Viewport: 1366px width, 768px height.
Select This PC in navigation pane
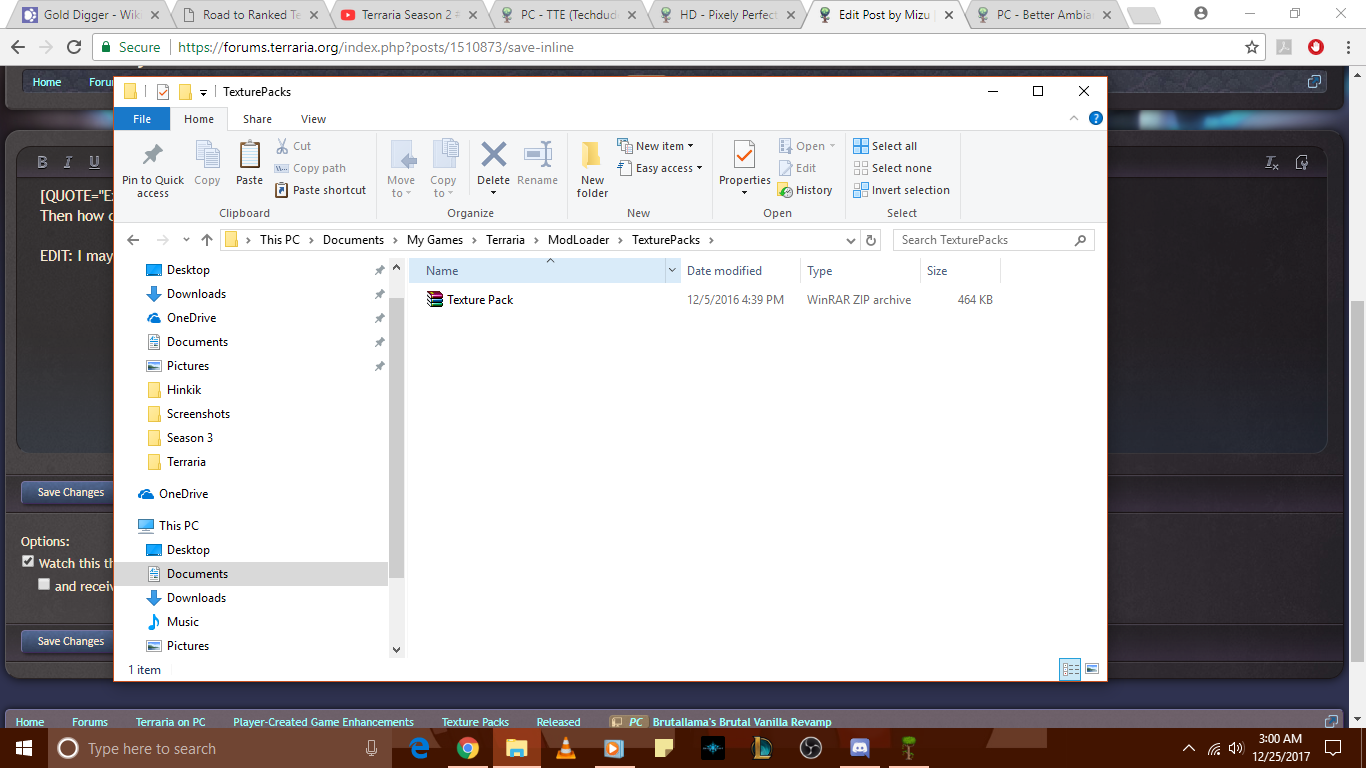[x=178, y=525]
